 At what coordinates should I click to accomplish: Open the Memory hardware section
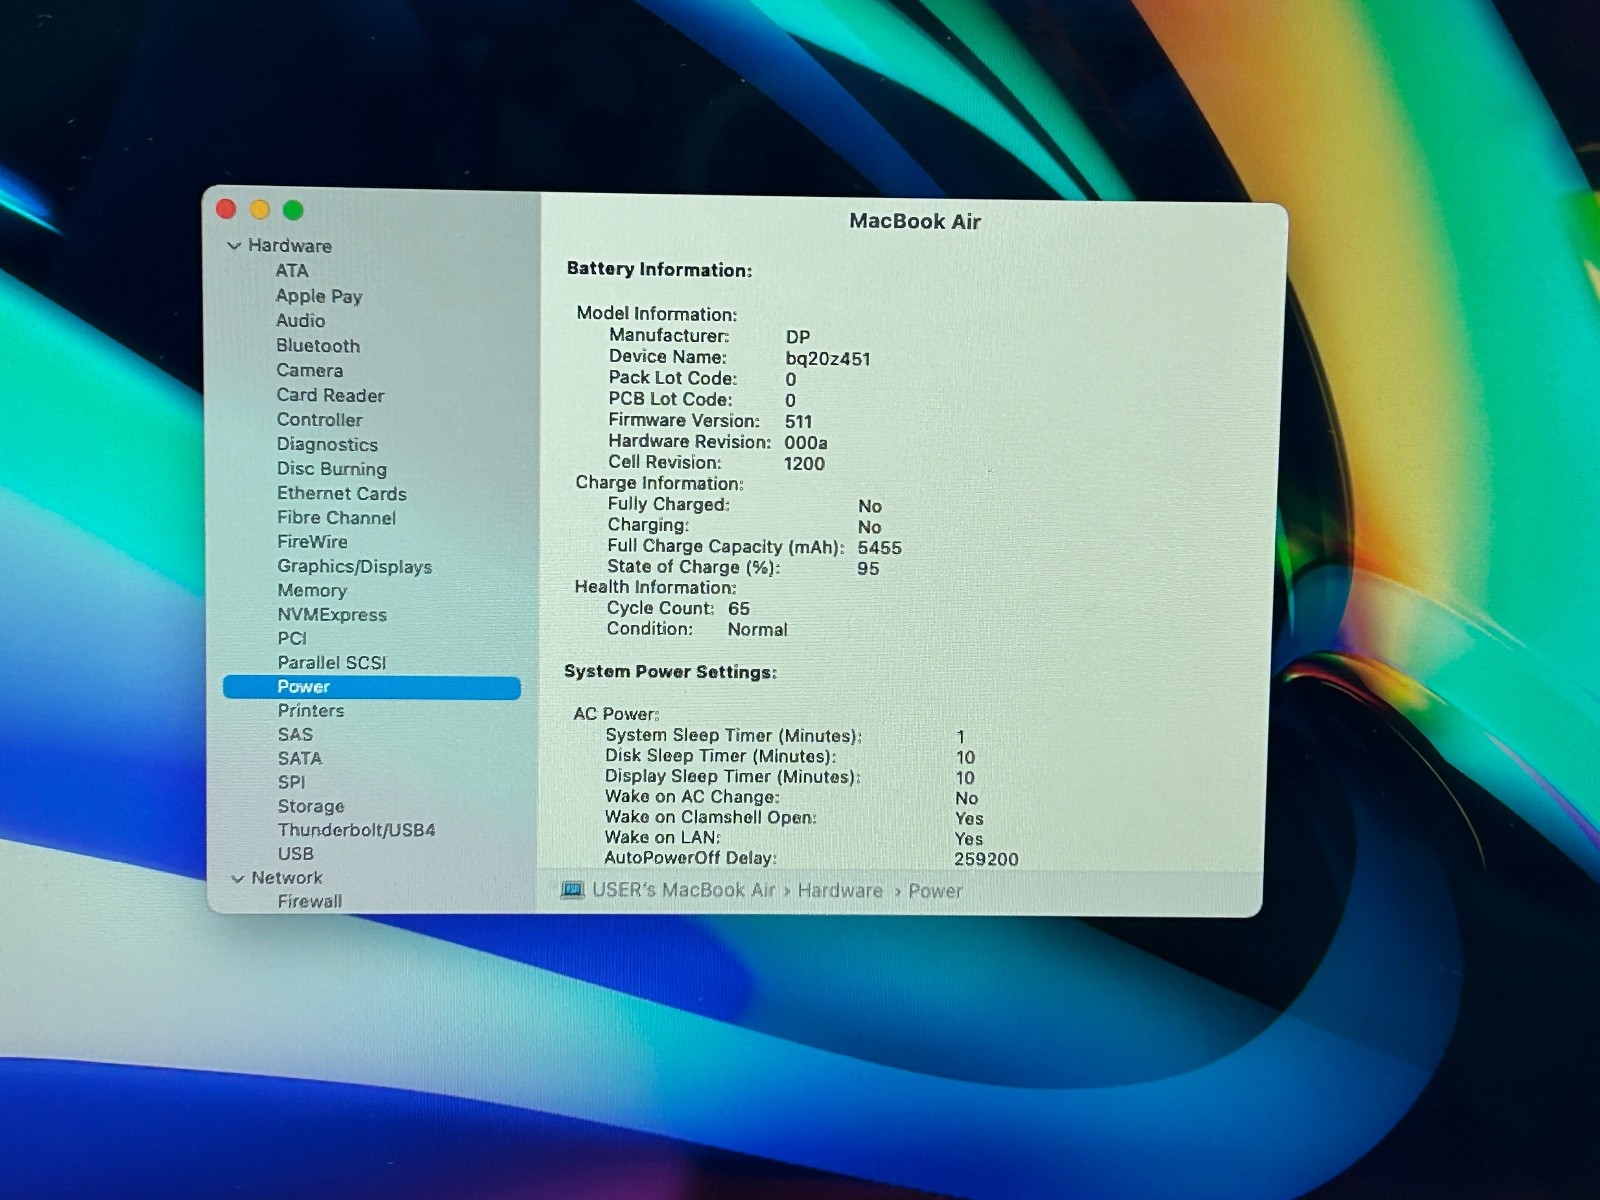click(312, 591)
